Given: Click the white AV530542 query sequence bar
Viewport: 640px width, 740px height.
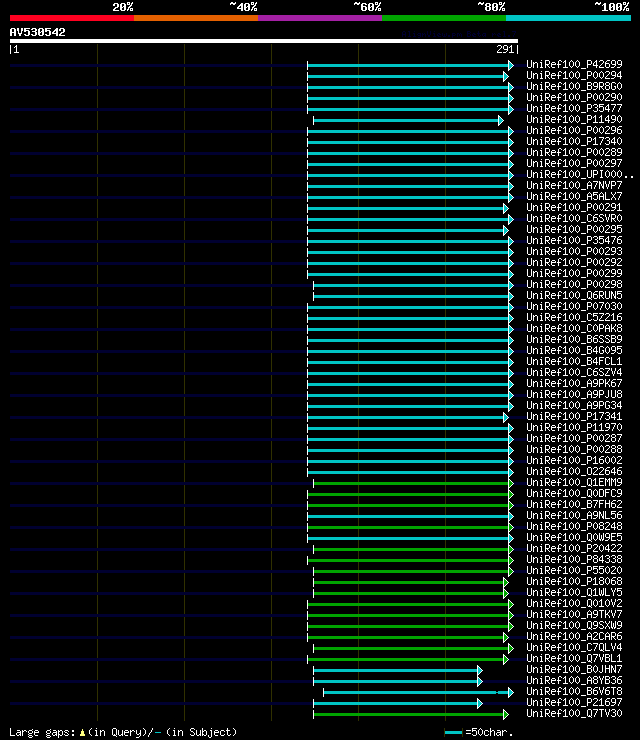Looking at the screenshot, I should coord(263,41).
